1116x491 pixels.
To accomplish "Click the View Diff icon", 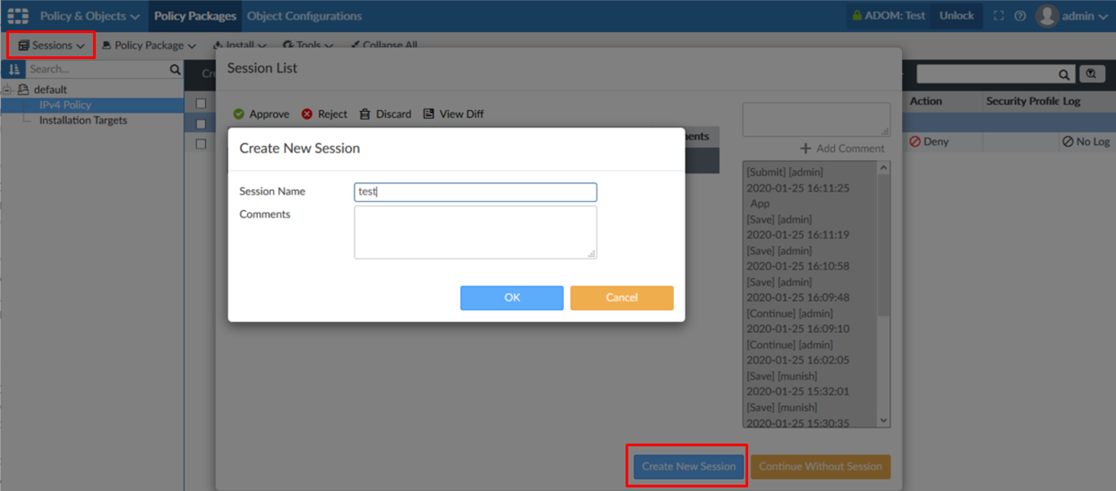I will click(x=429, y=114).
